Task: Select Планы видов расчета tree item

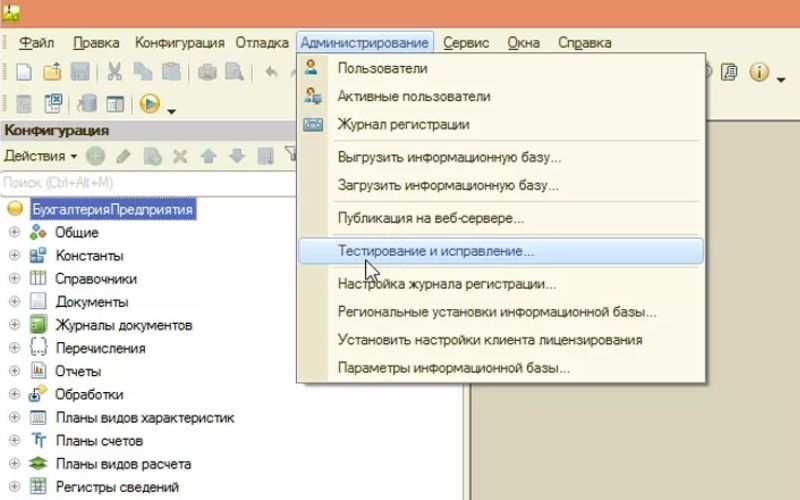Action: [123, 464]
